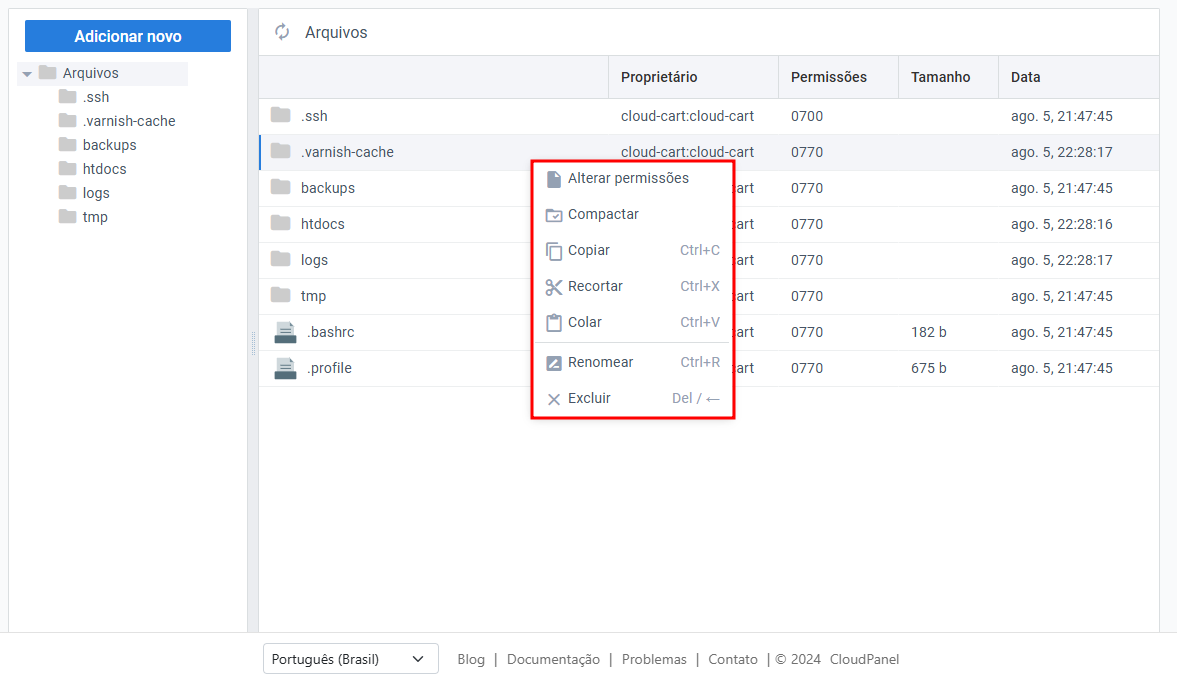Select Compactar in the context menu
This screenshot has height=684, width=1177.
pyautogui.click(x=603, y=214)
